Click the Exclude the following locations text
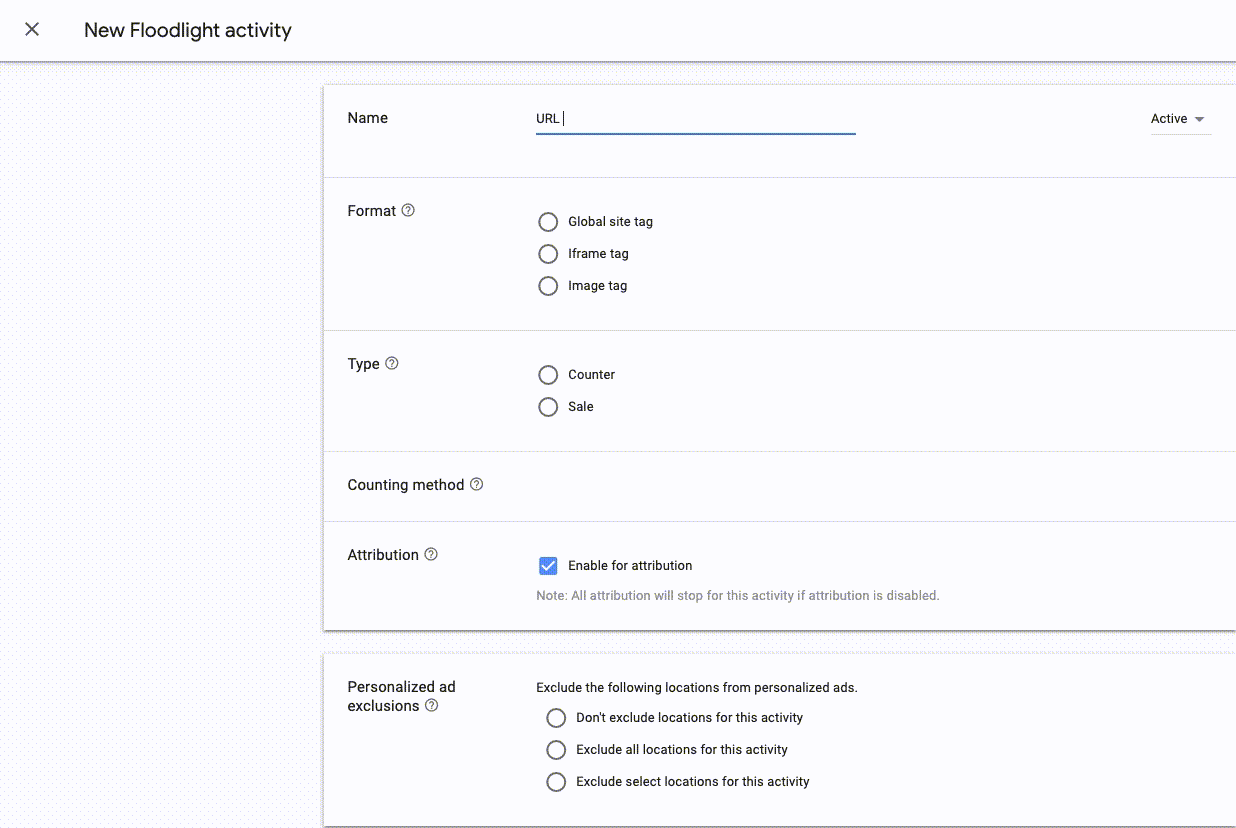Image resolution: width=1236 pixels, height=828 pixels. (697, 688)
